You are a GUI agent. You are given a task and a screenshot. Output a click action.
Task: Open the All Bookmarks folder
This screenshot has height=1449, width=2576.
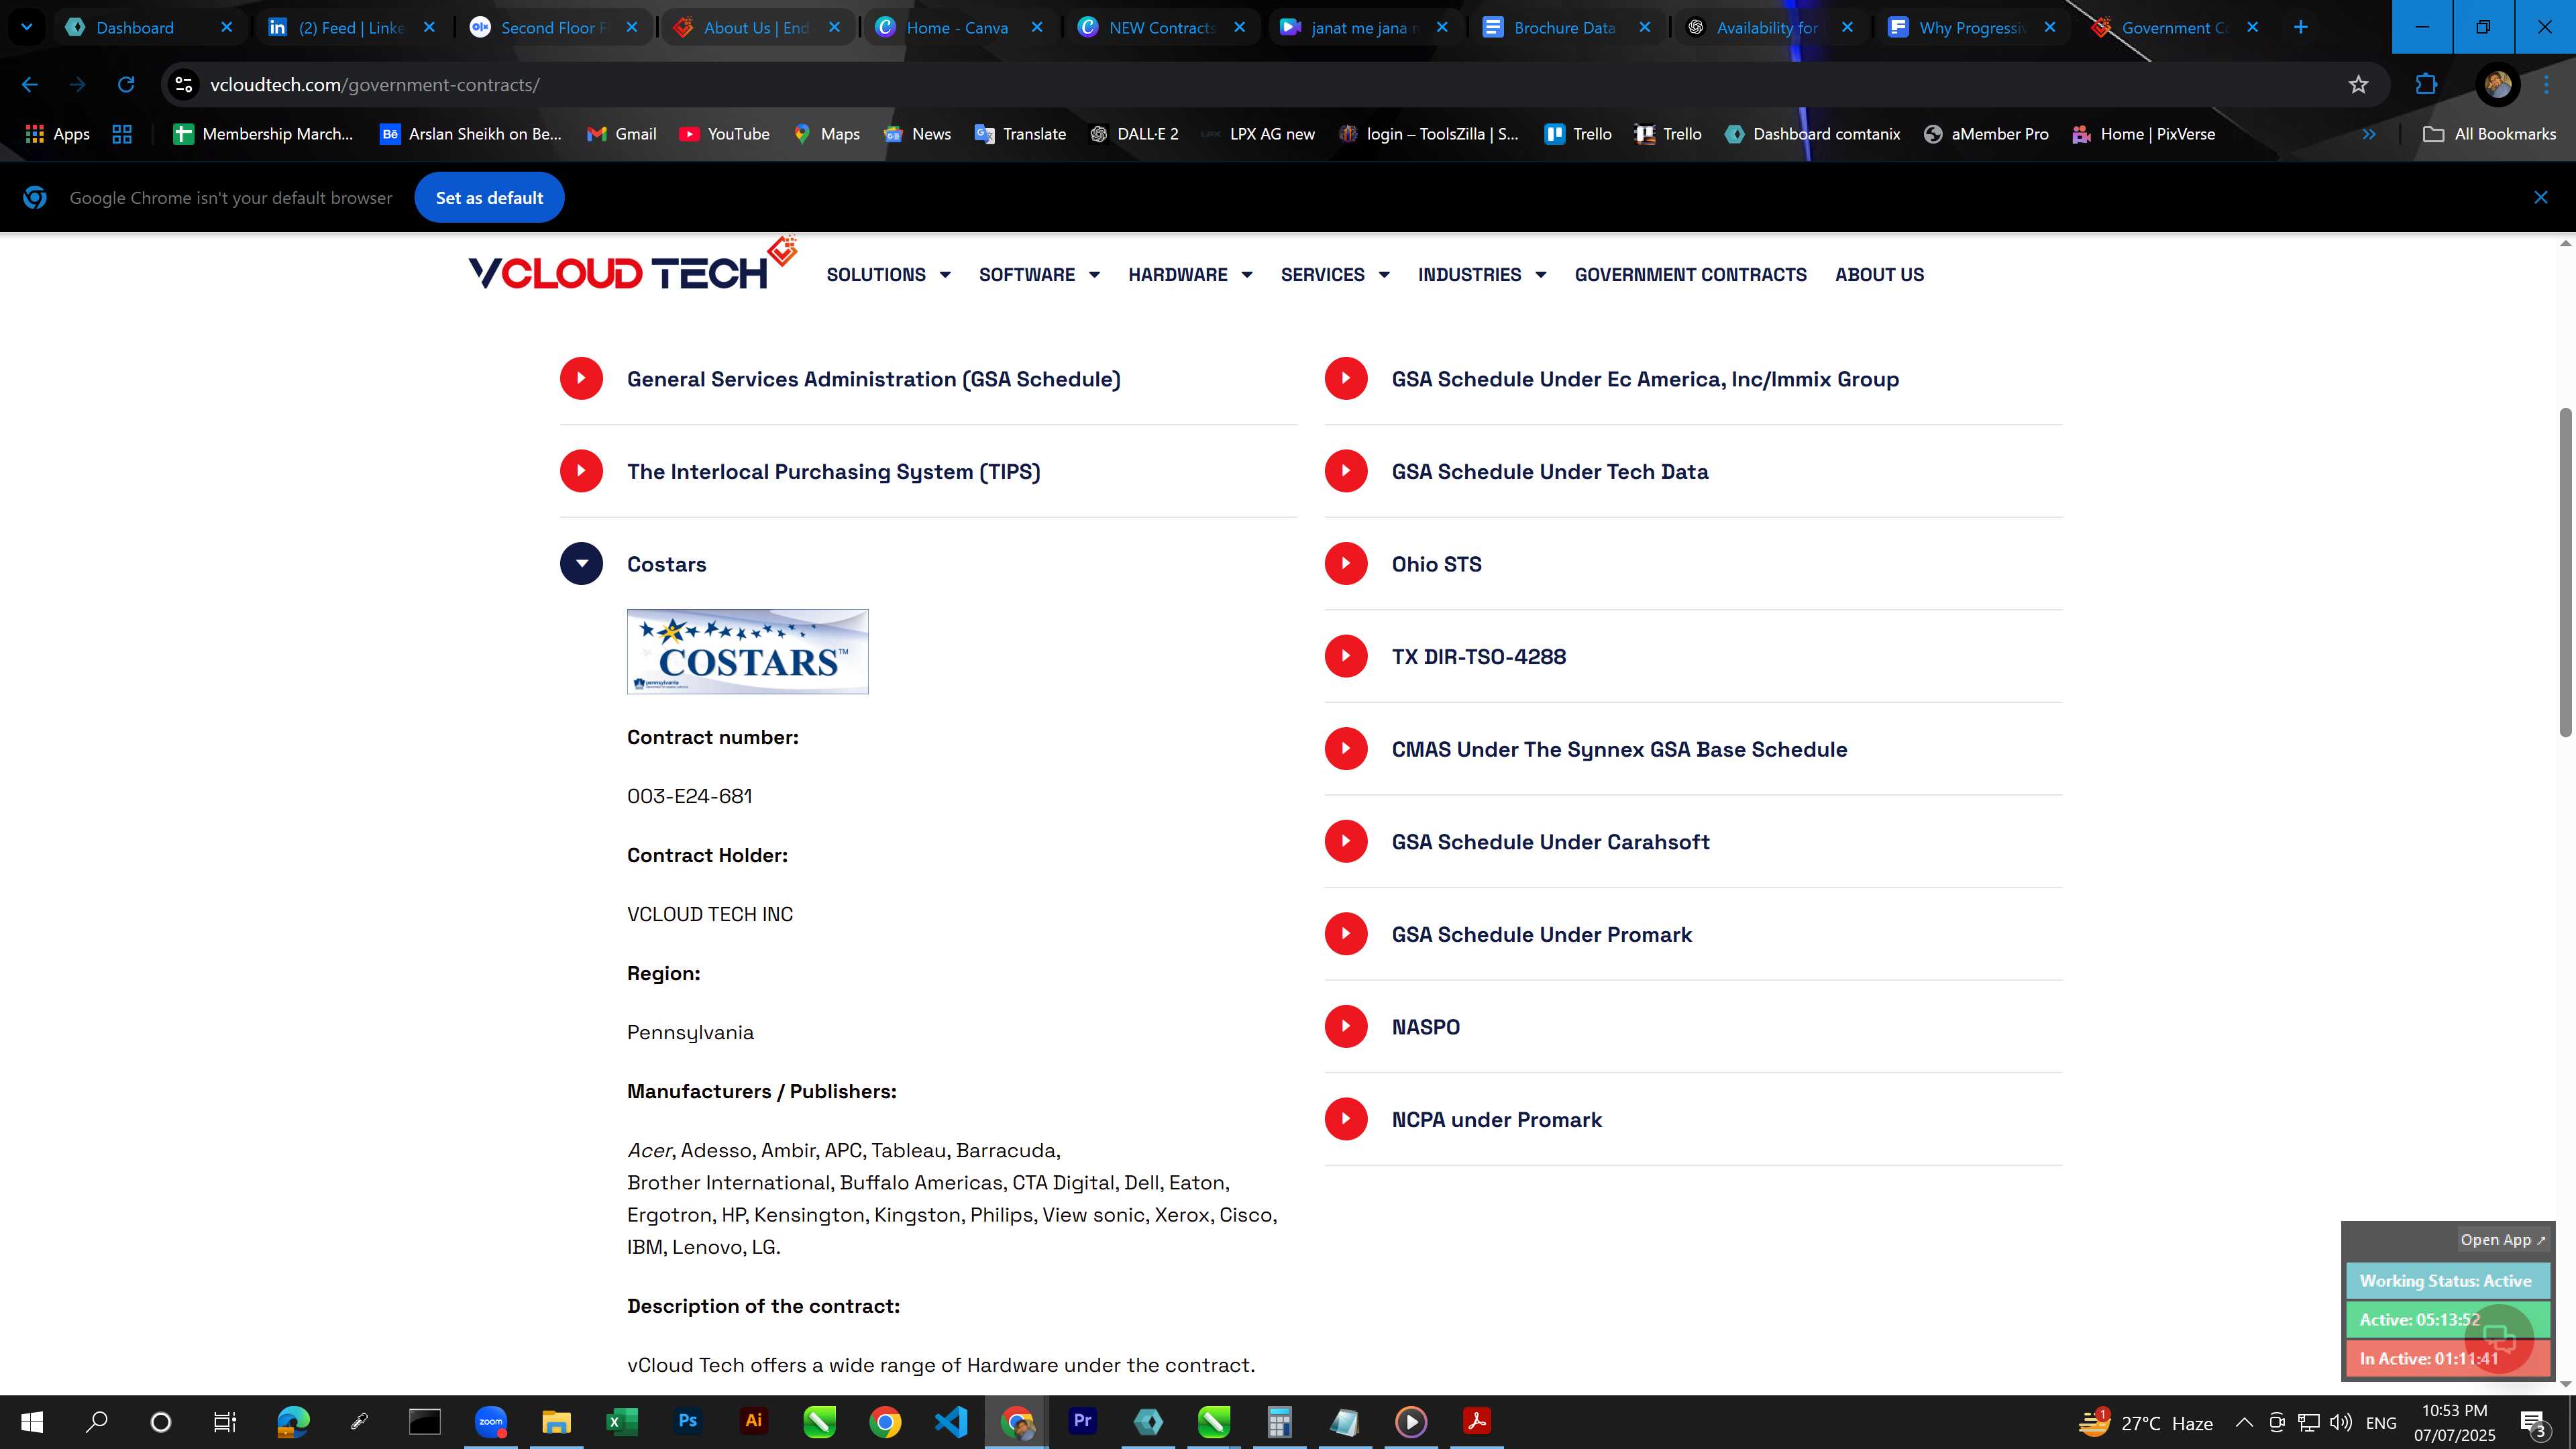(2490, 134)
